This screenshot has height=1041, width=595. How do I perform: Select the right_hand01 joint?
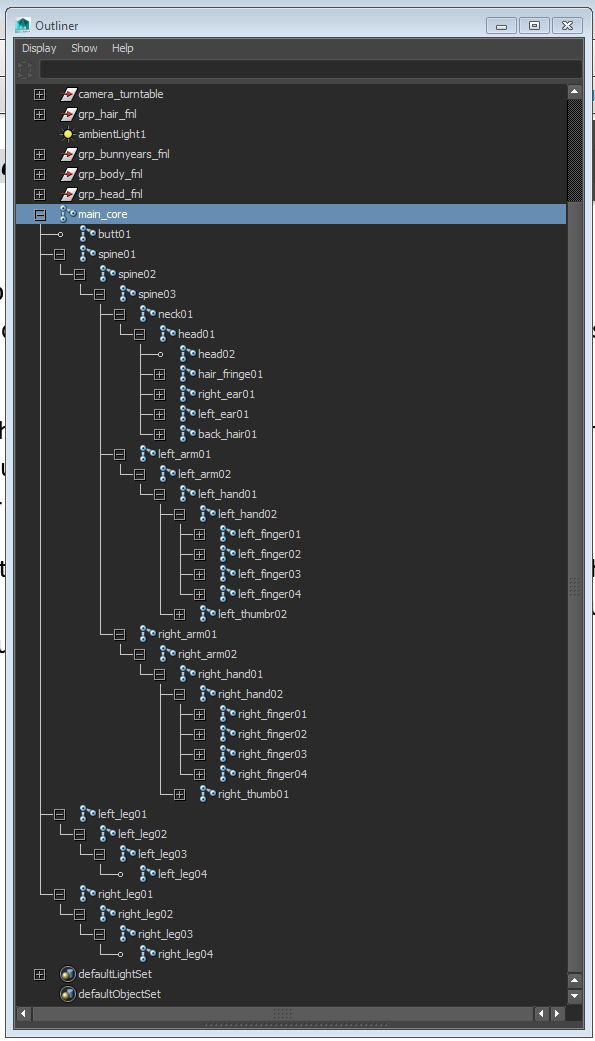pyautogui.click(x=230, y=674)
